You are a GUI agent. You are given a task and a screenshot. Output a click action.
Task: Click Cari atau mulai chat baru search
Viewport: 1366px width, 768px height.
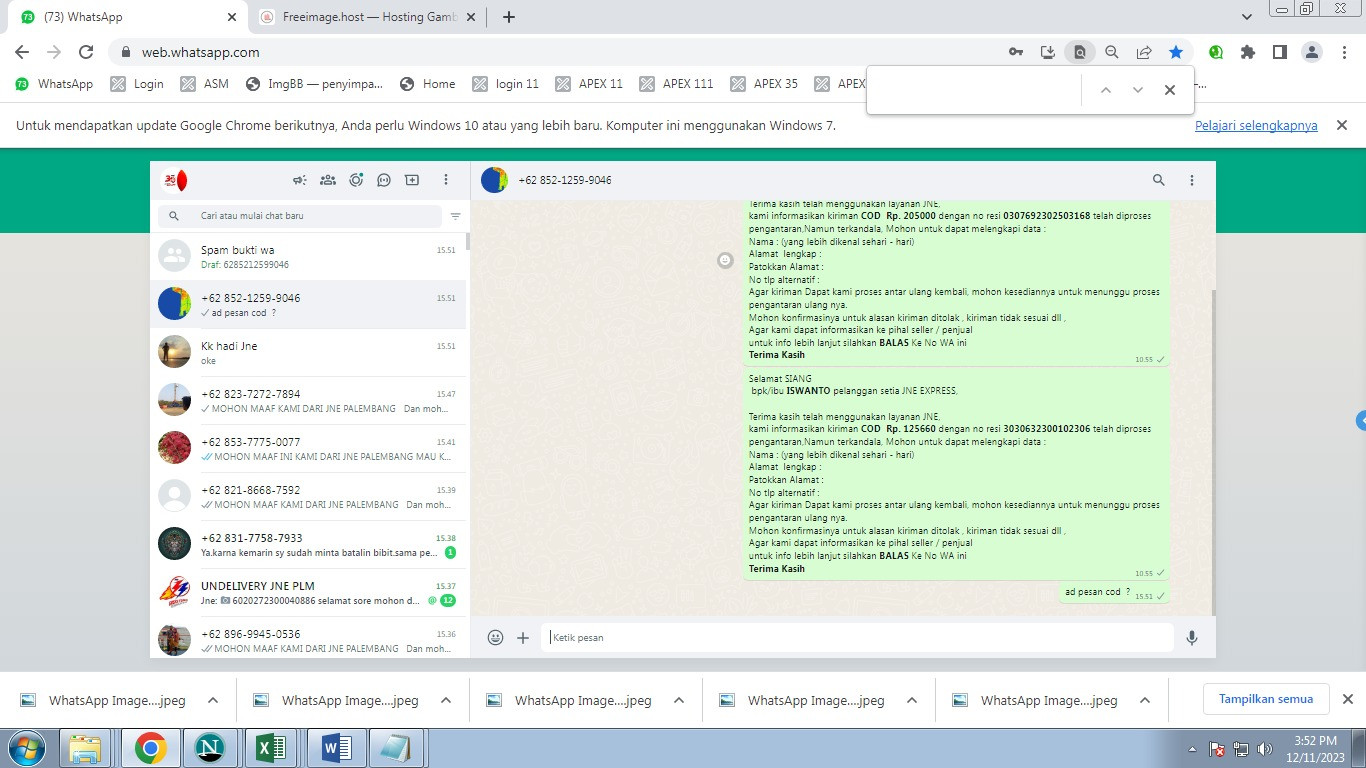[300, 216]
